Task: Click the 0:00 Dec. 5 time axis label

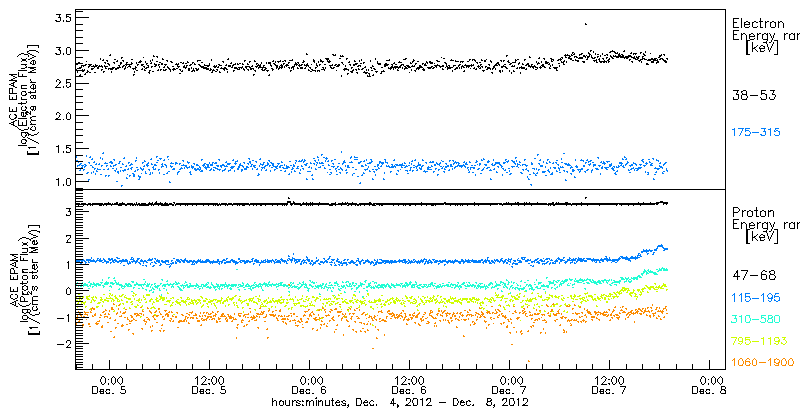Action: (109, 386)
